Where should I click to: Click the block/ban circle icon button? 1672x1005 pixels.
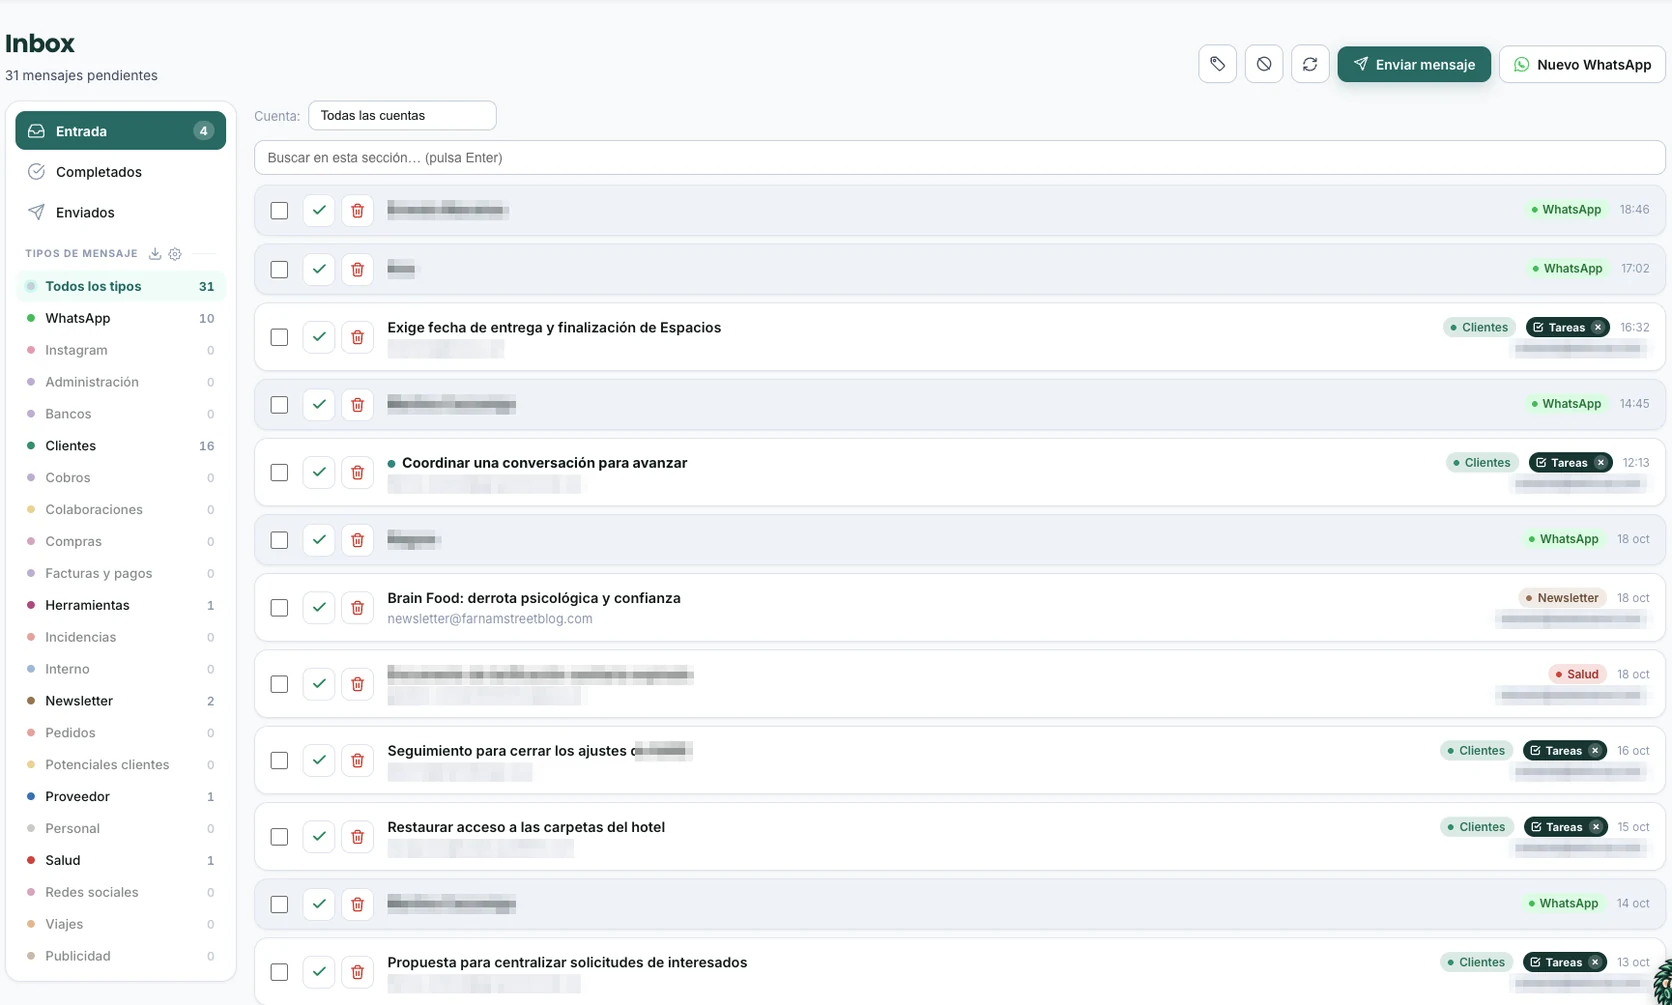(1264, 64)
